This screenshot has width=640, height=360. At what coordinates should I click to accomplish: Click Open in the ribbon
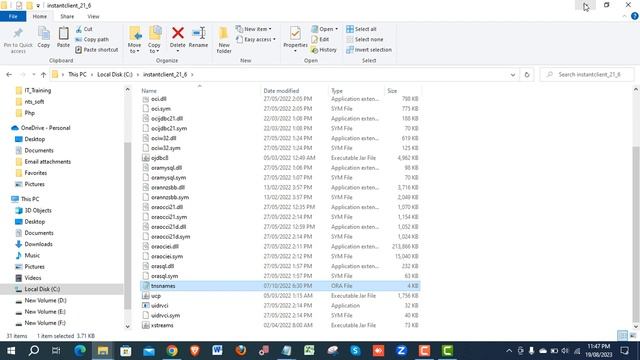(324, 29)
